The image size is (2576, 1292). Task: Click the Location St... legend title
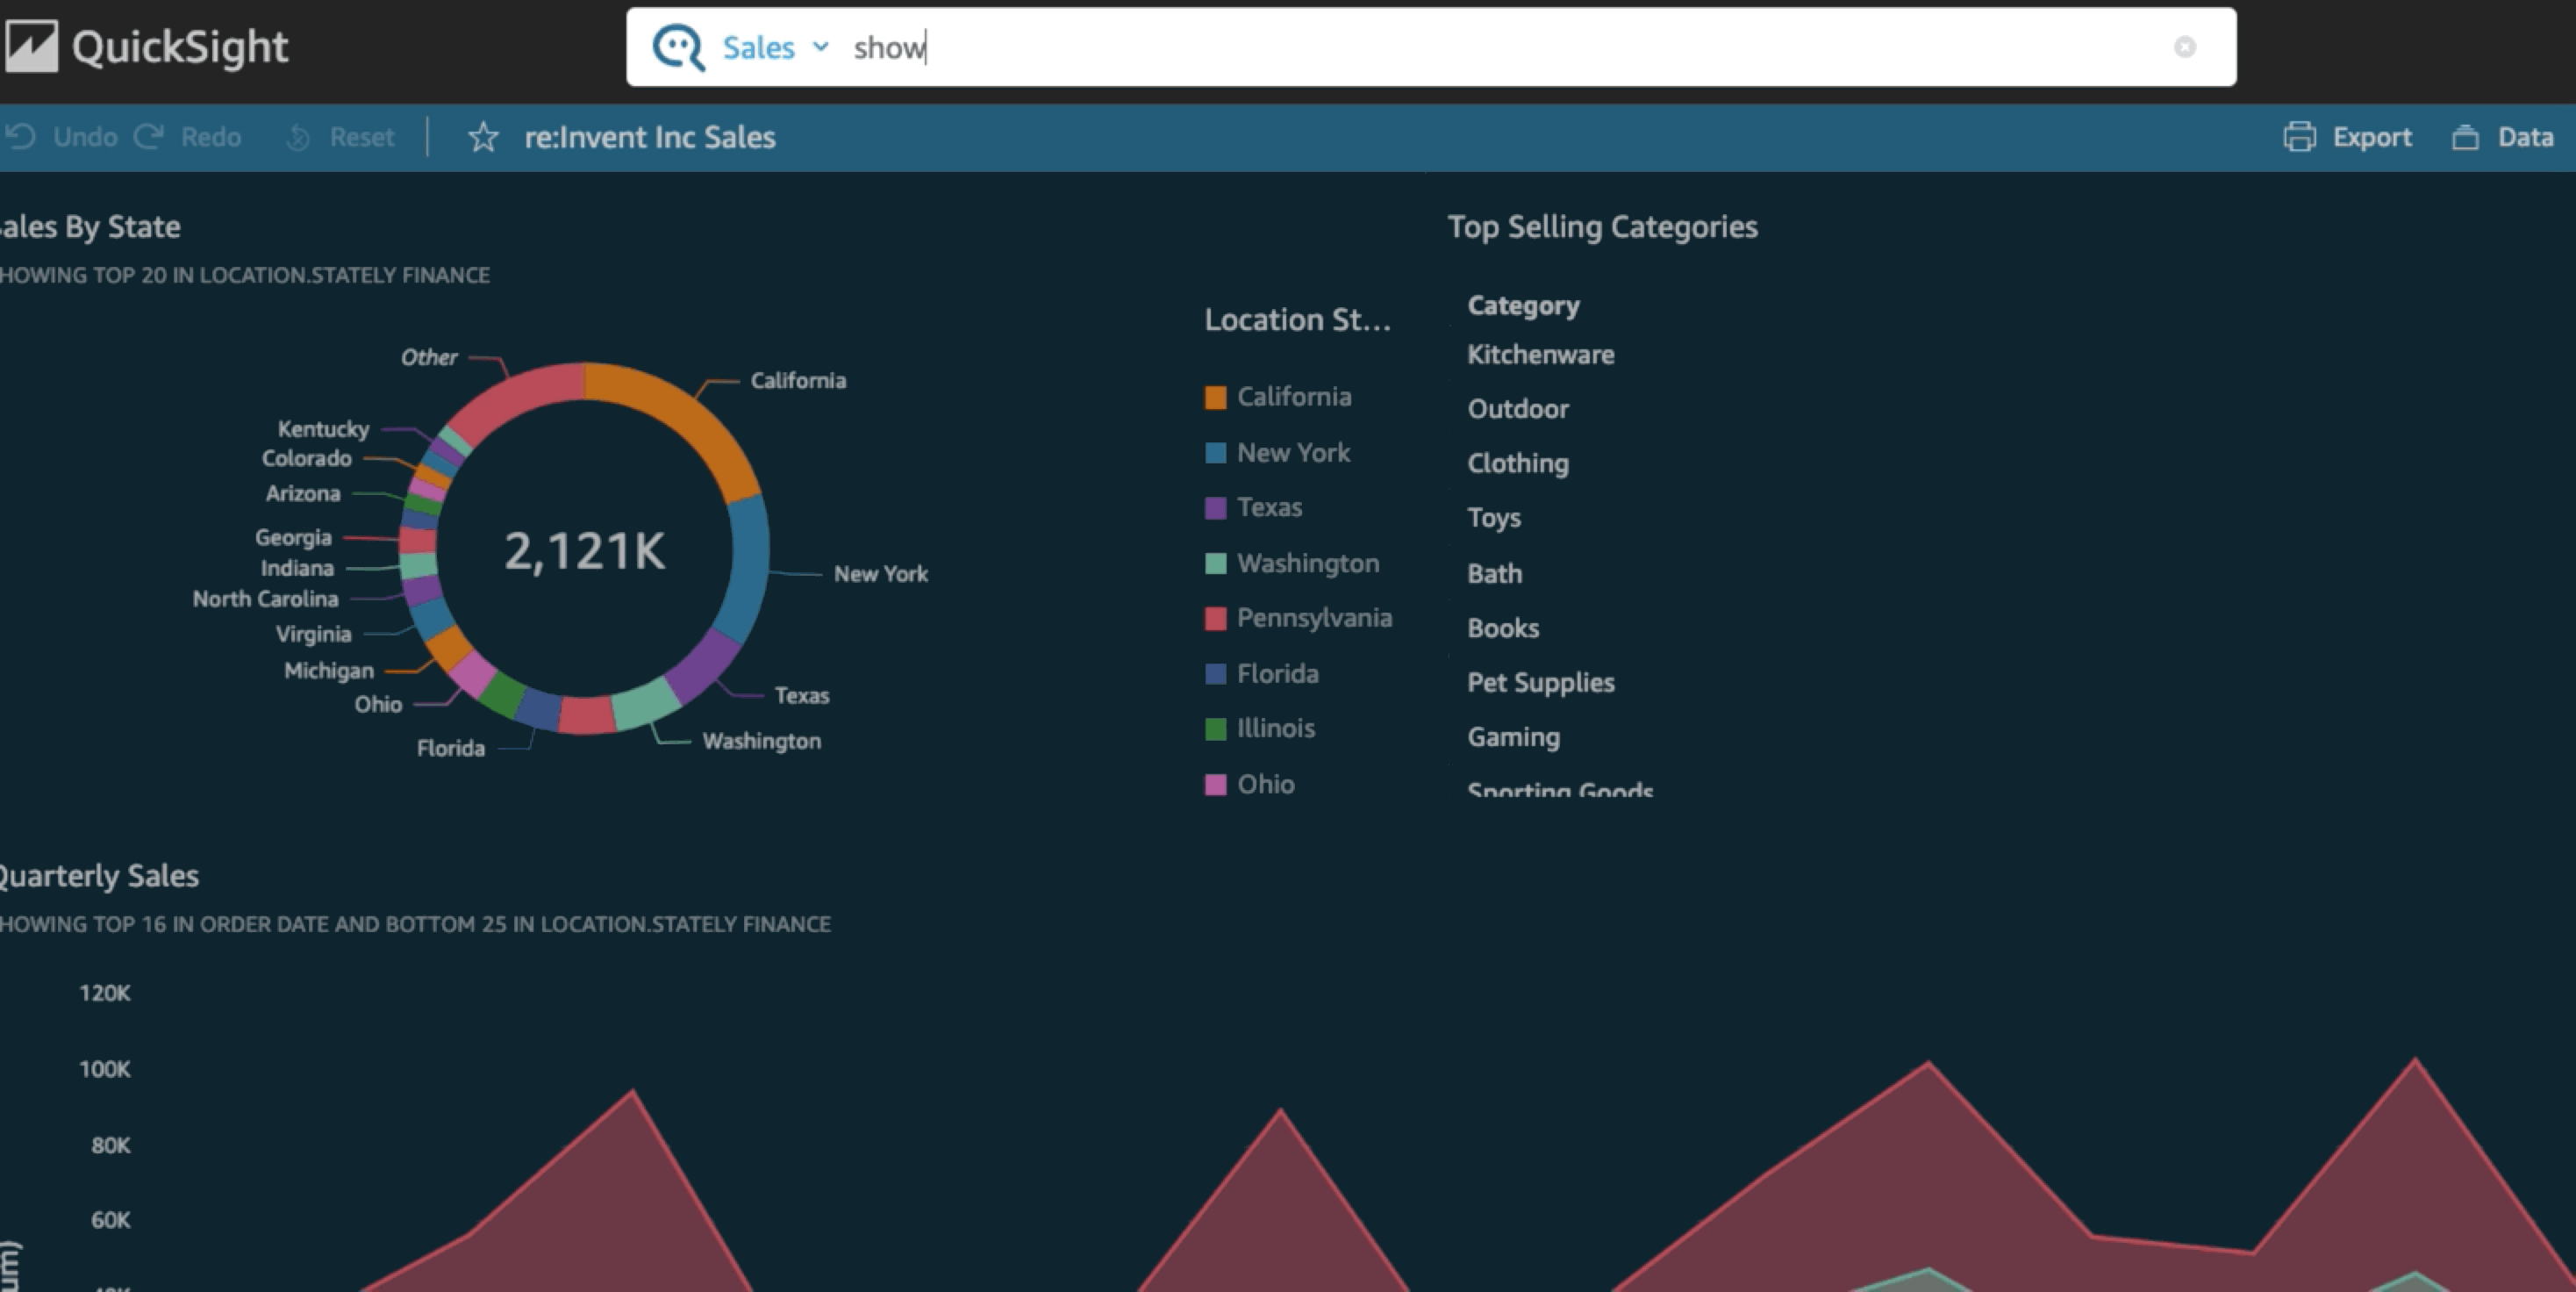pyautogui.click(x=1297, y=320)
